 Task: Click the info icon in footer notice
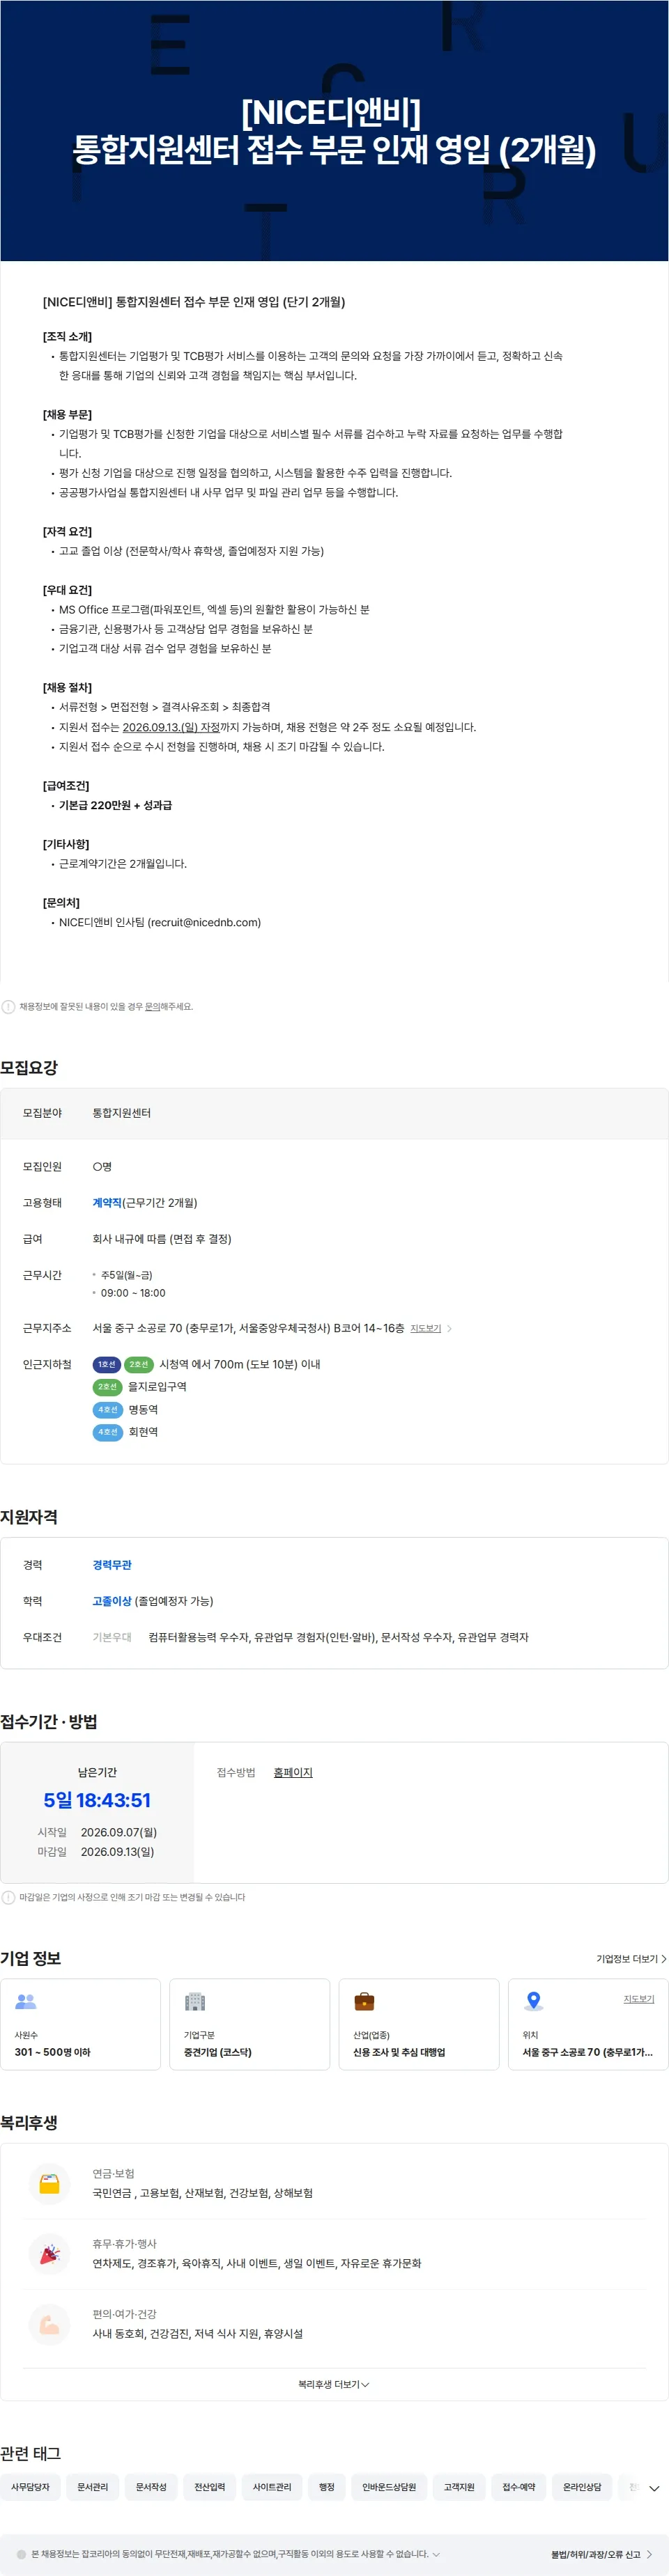point(21,2554)
